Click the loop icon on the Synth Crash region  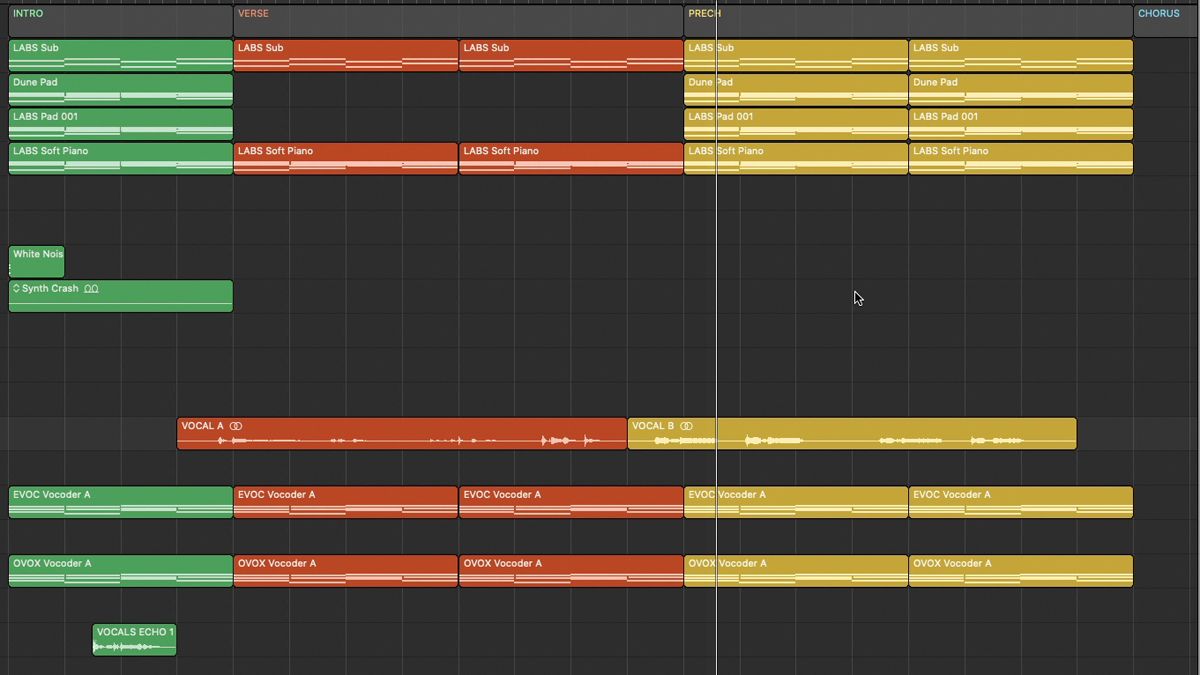91,288
